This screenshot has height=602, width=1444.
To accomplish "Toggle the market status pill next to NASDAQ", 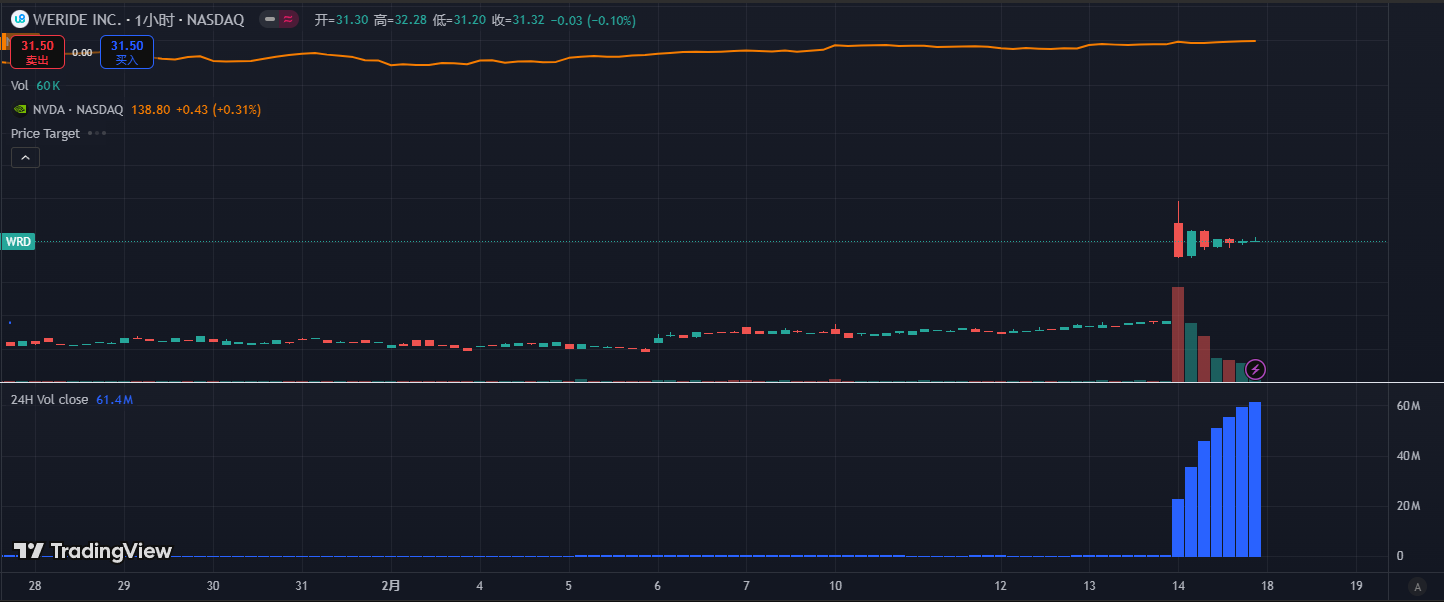I will 278,20.
